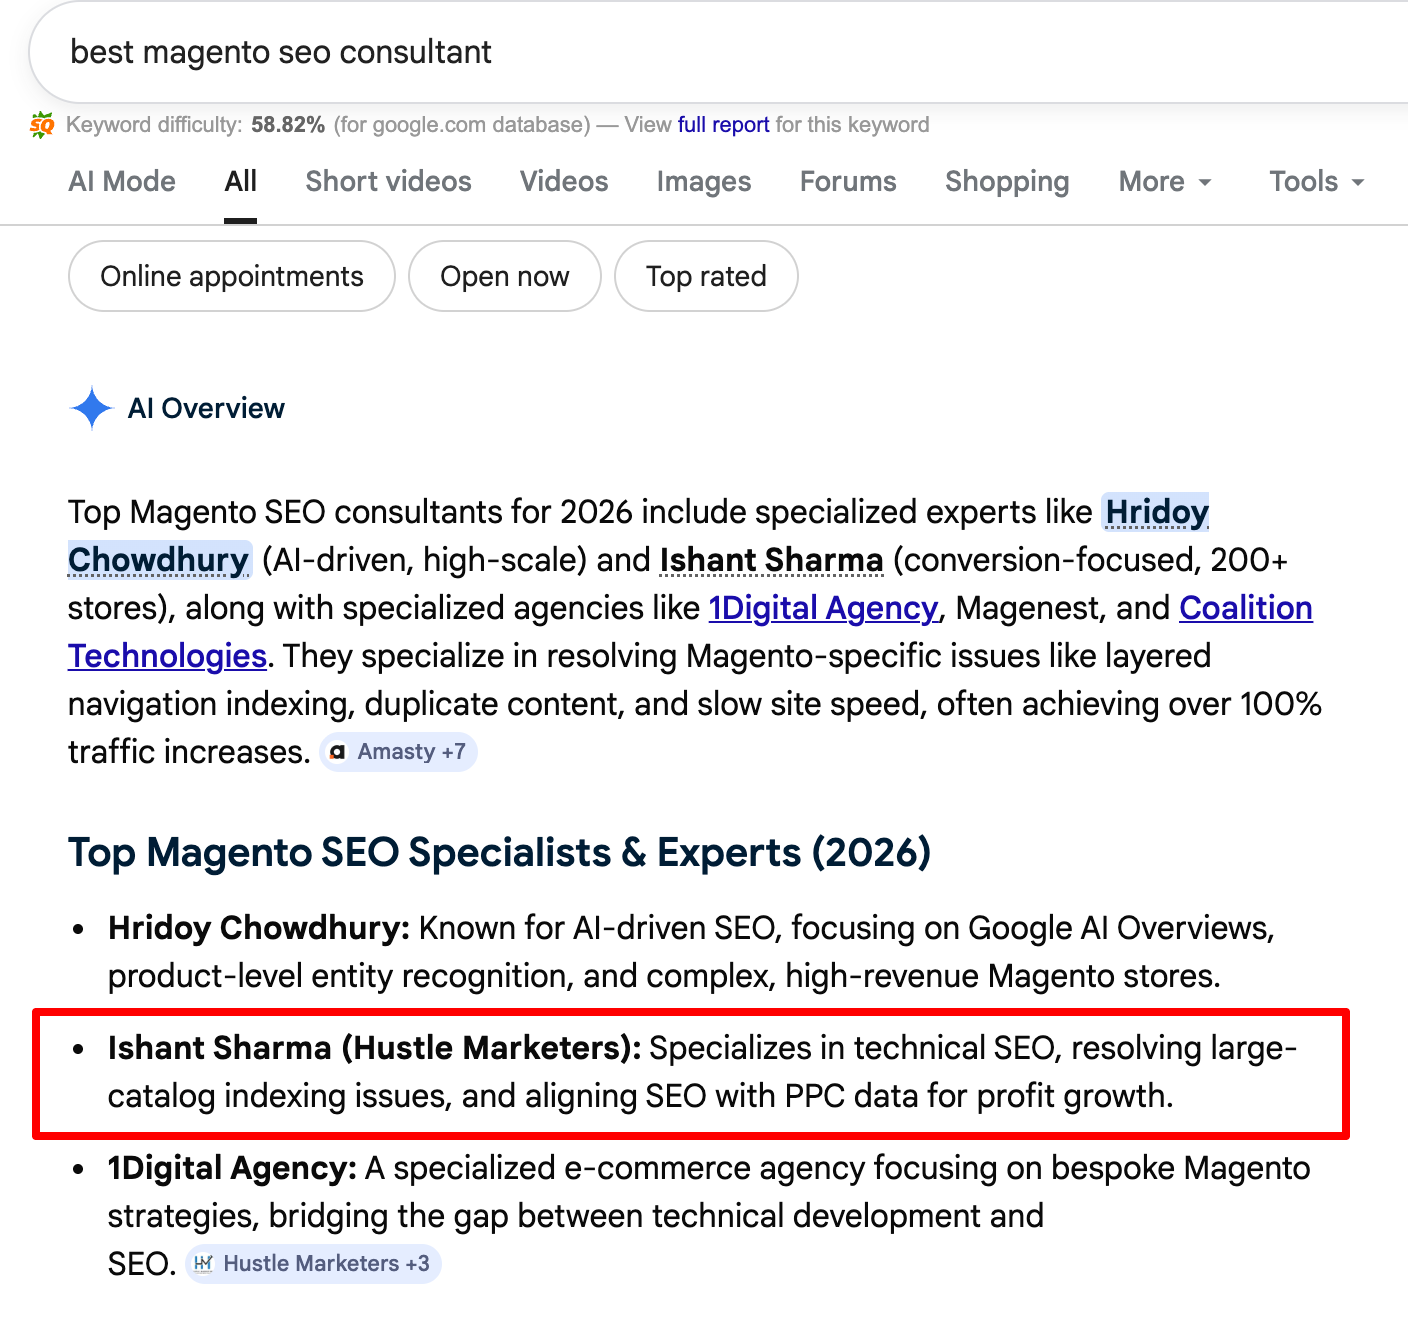Click the Amasty source favicon

click(x=338, y=752)
